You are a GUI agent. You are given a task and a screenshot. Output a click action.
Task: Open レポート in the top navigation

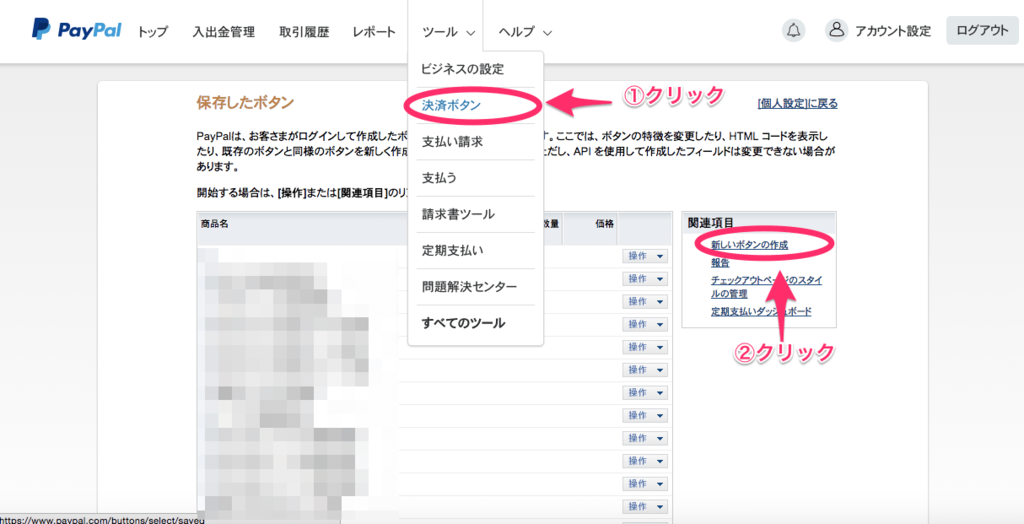374,31
